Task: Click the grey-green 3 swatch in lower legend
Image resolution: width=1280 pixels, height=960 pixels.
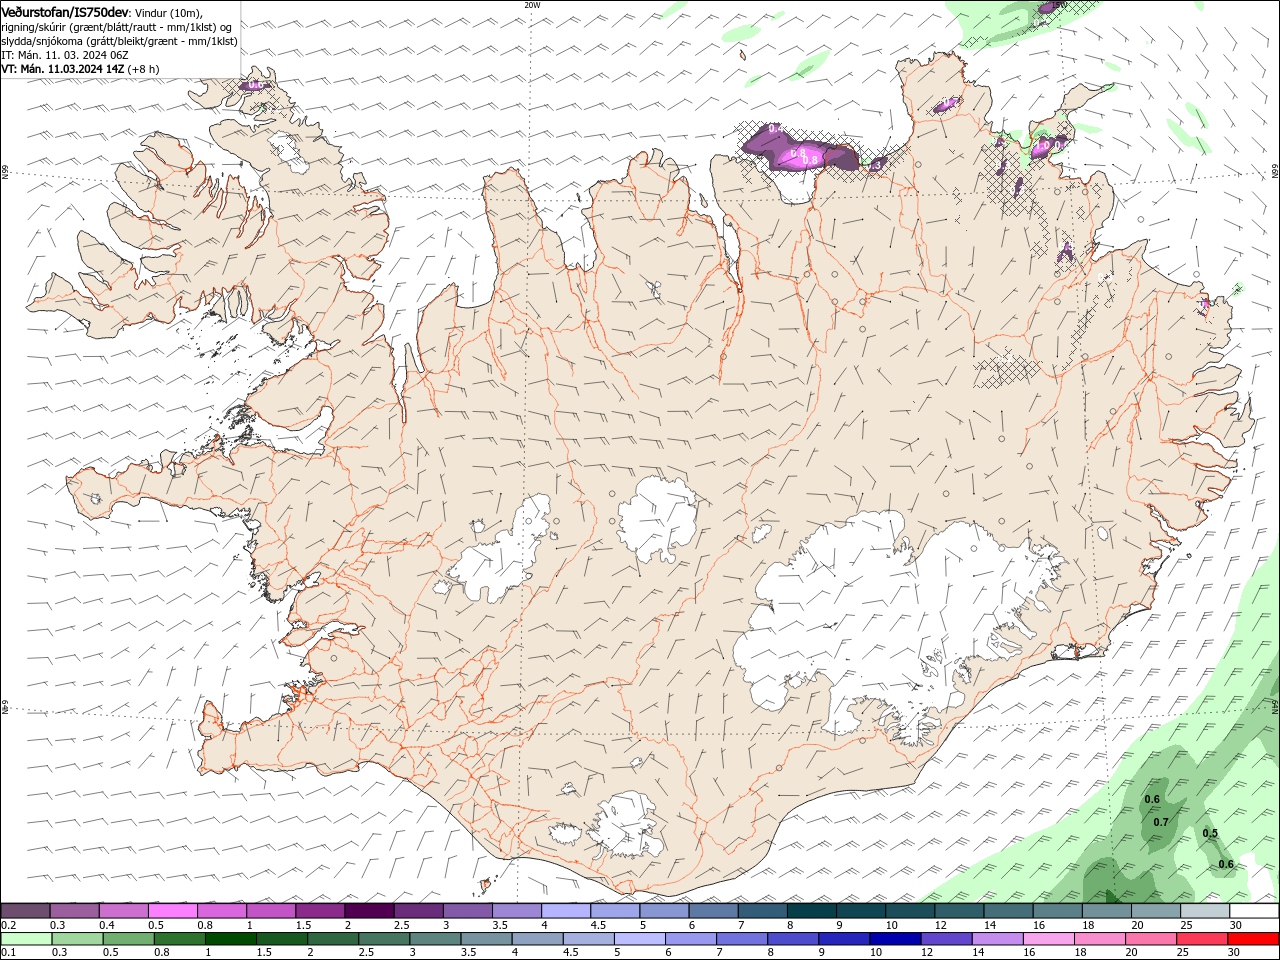Action: coord(435,939)
